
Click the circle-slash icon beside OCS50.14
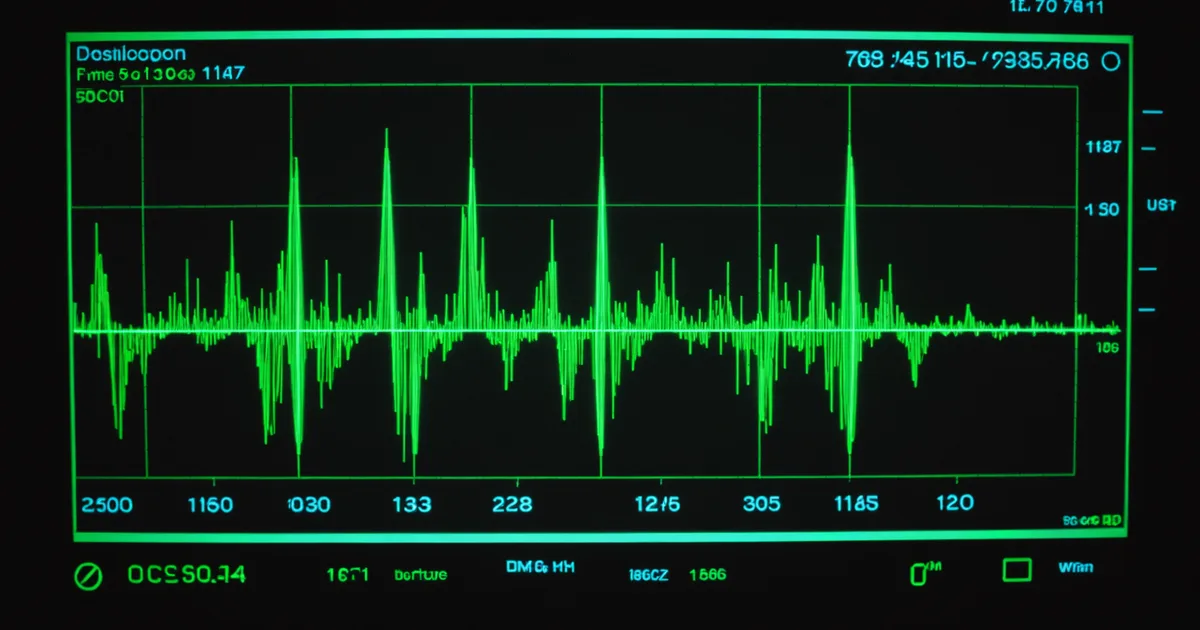(89, 575)
